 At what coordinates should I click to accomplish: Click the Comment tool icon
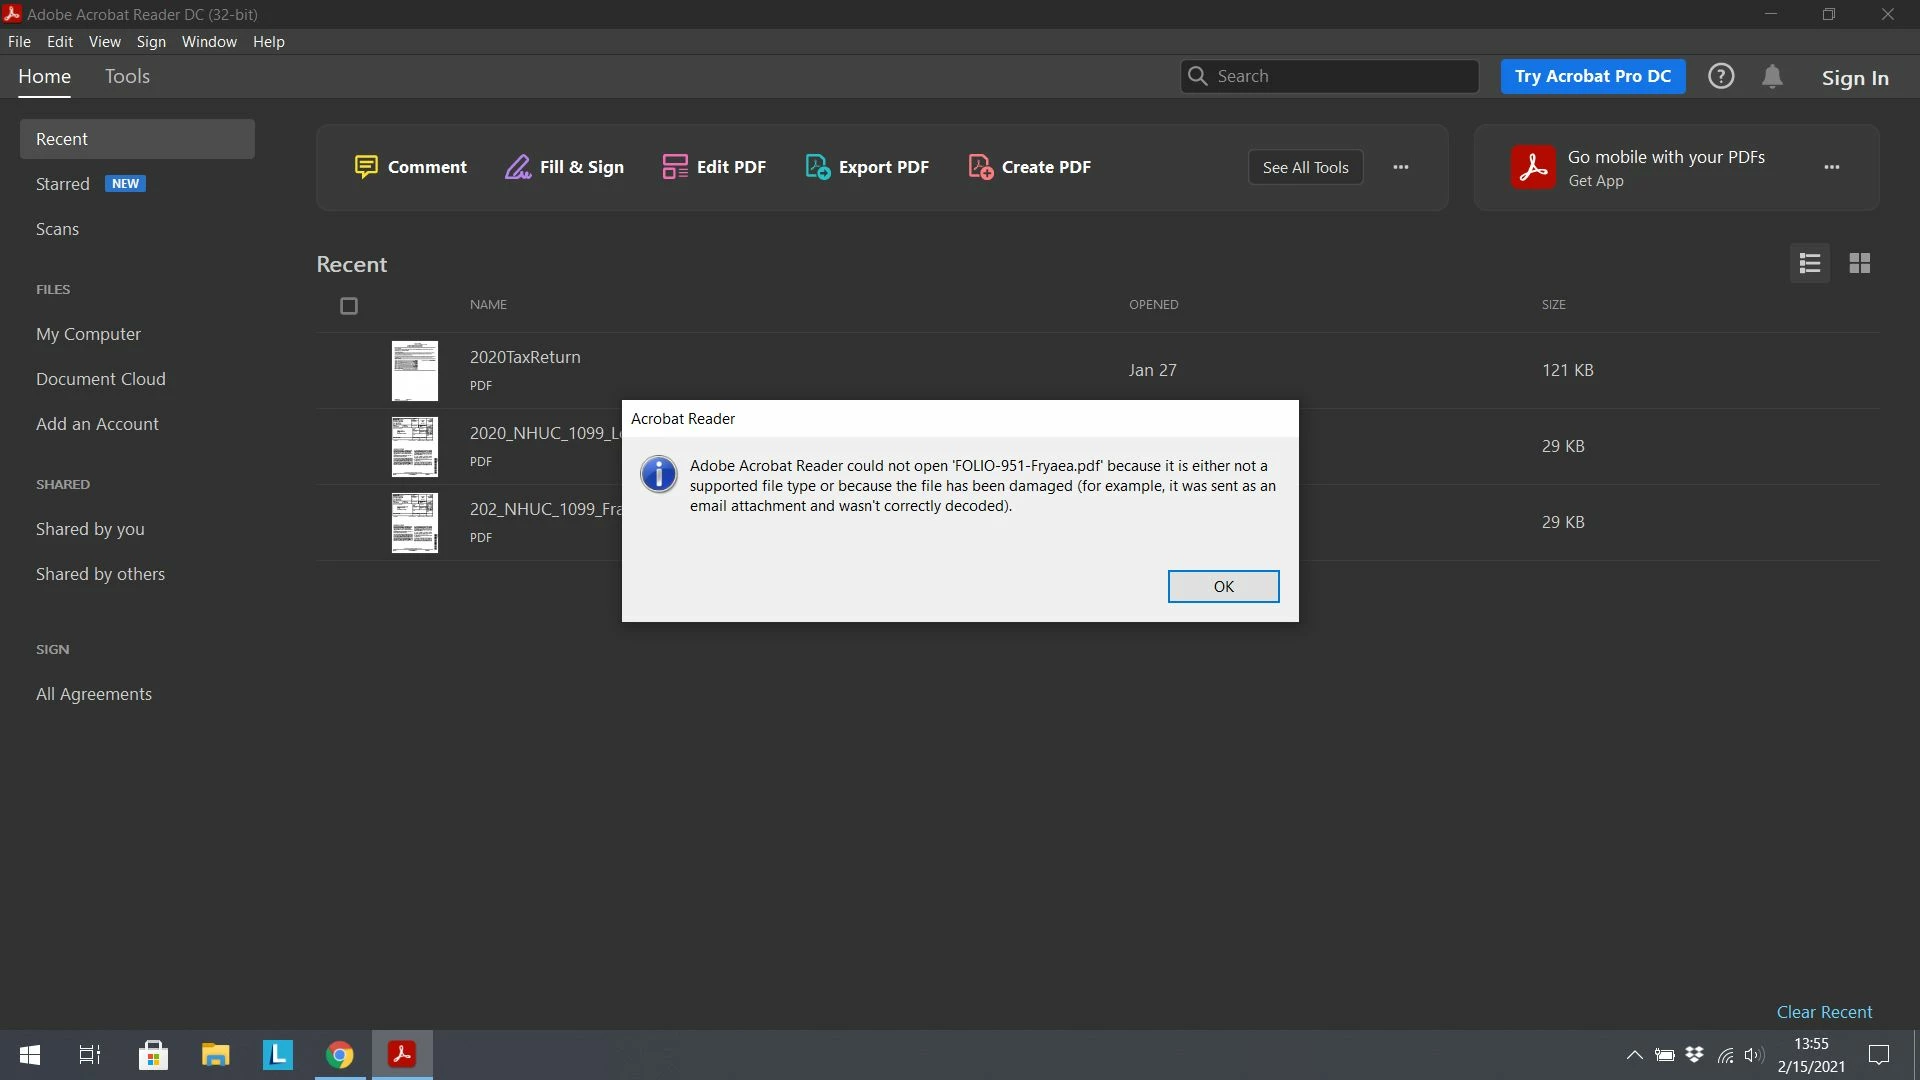coord(366,167)
